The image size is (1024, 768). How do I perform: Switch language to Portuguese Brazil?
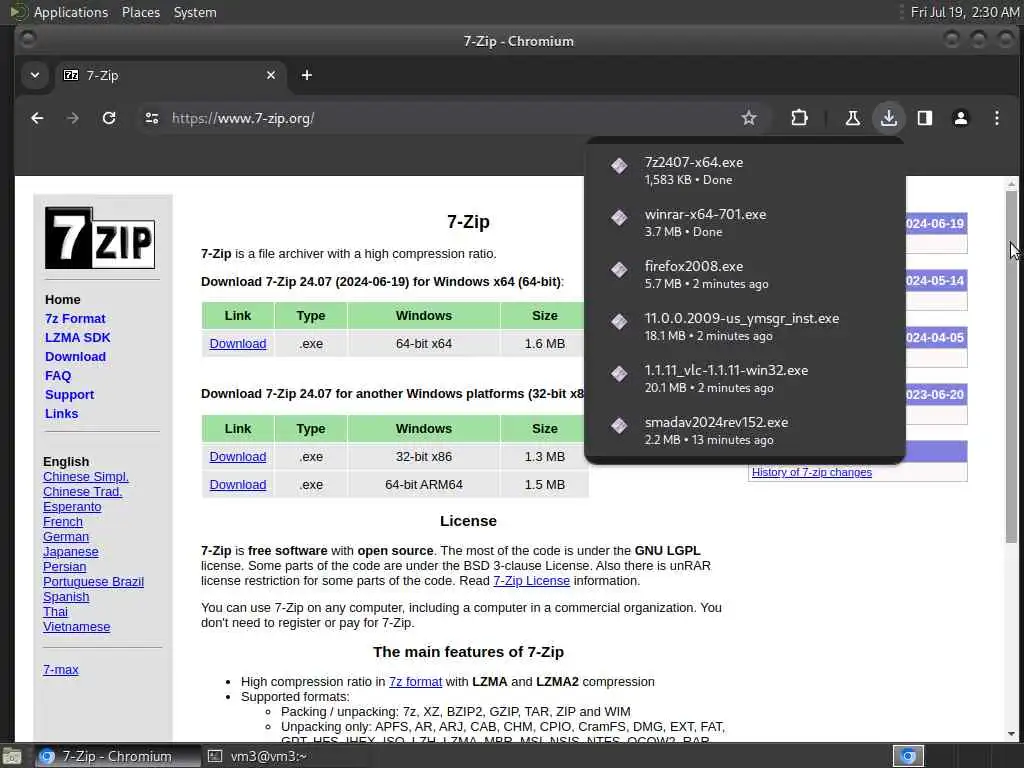pyautogui.click(x=93, y=582)
